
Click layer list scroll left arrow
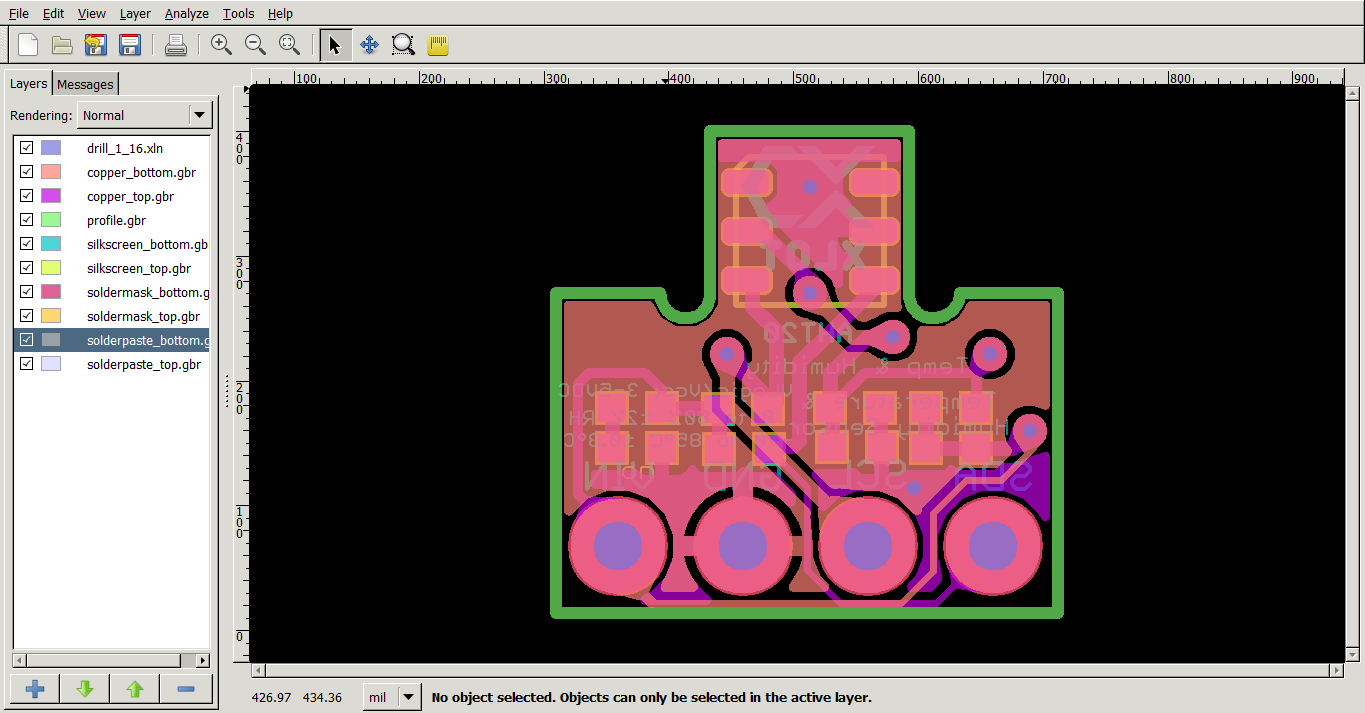tap(18, 660)
